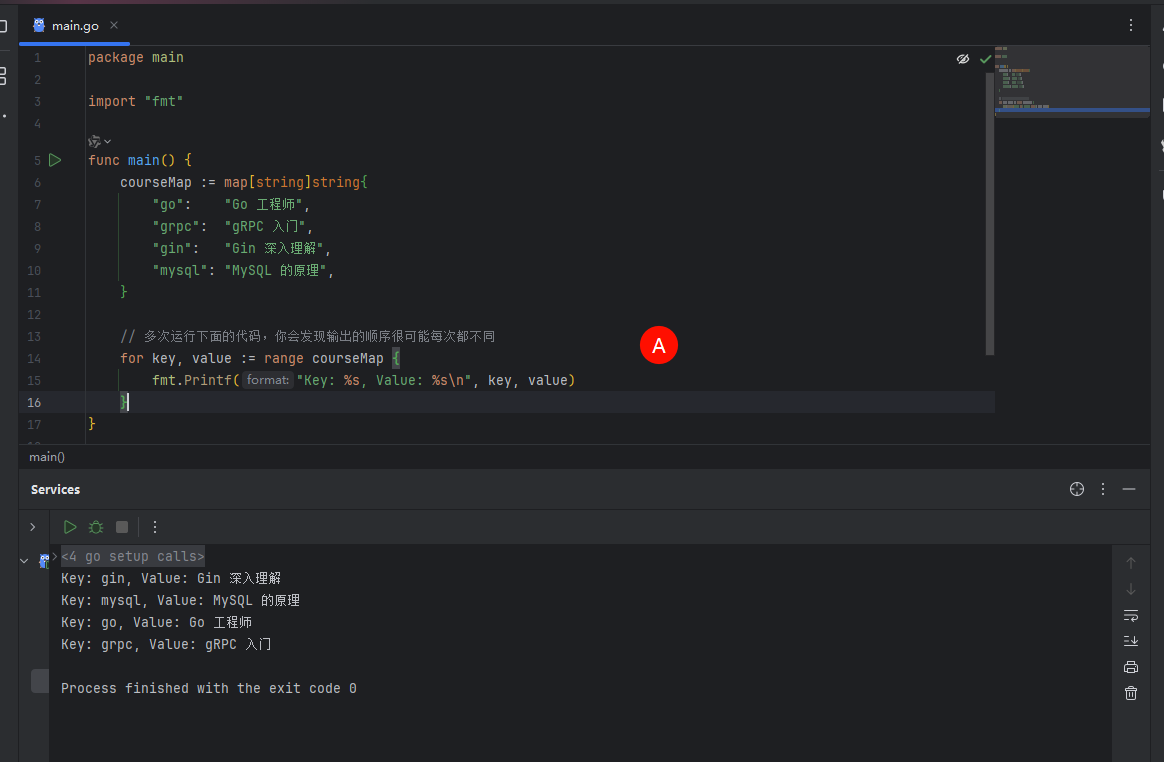The image size is (1164, 762).
Task: Stop the running process
Action: [122, 527]
